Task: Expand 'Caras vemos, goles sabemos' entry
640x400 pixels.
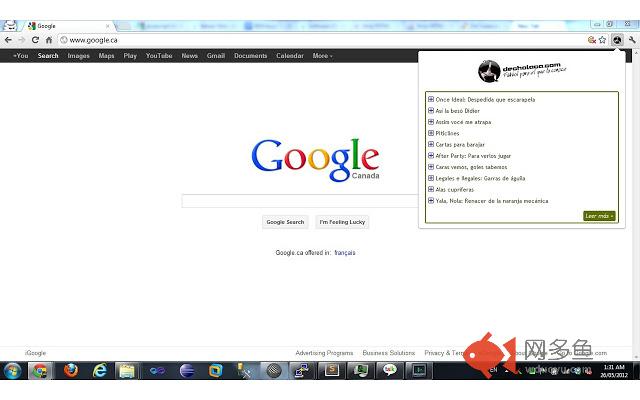Action: 431,167
